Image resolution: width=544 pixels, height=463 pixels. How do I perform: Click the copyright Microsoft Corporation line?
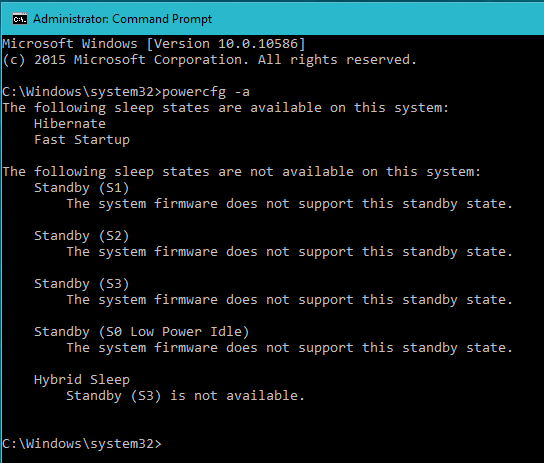click(x=209, y=60)
